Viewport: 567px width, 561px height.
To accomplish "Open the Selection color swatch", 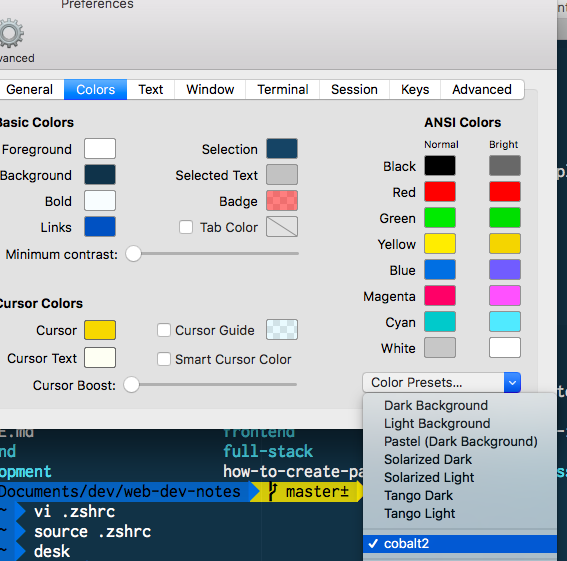I will [282, 148].
